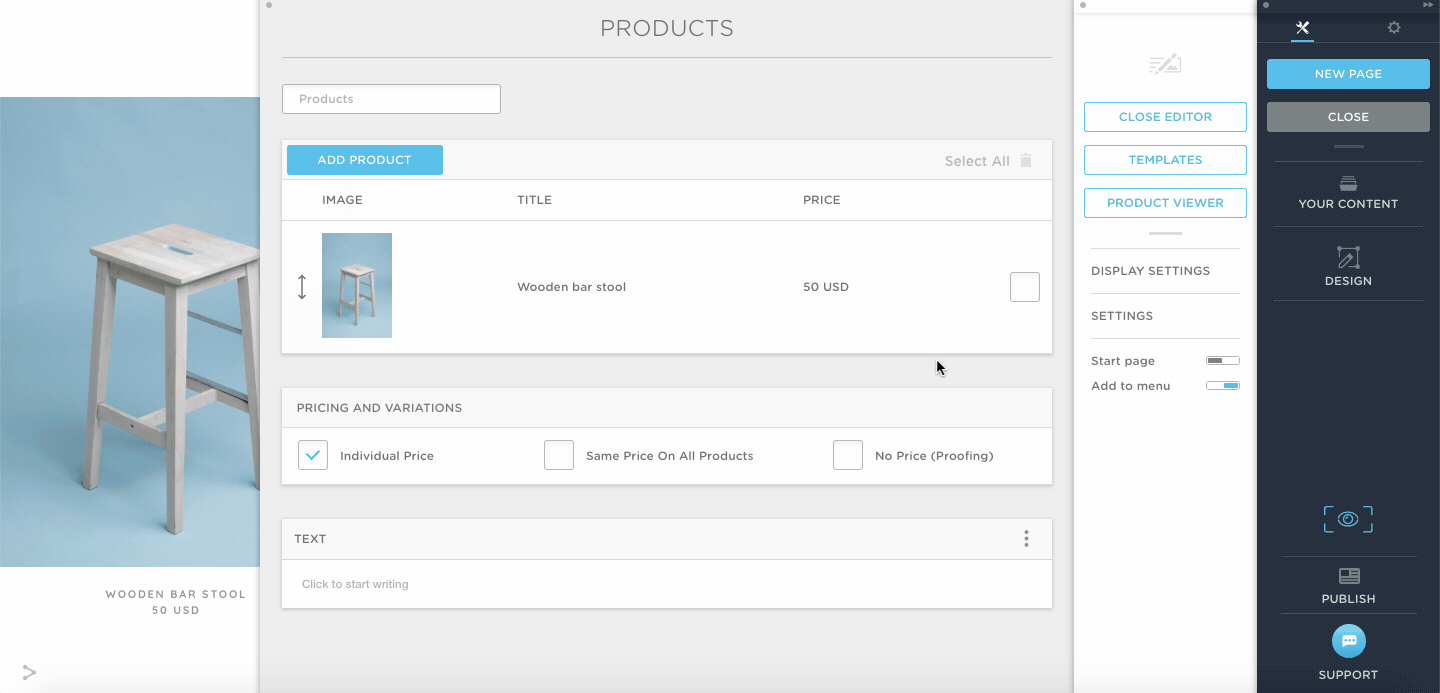
Task: Click the PRICE column header
Action: click(x=822, y=200)
